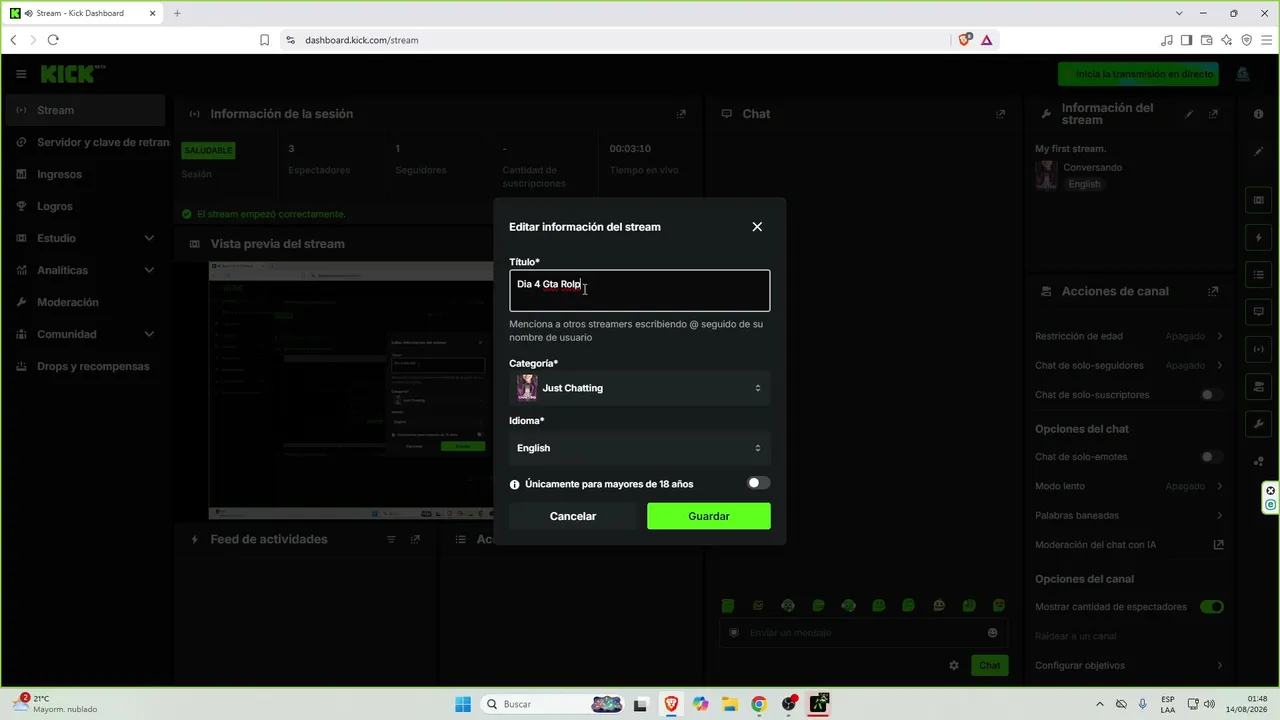
Task: Select Stream in the sidebar
Action: pyautogui.click(x=84, y=110)
